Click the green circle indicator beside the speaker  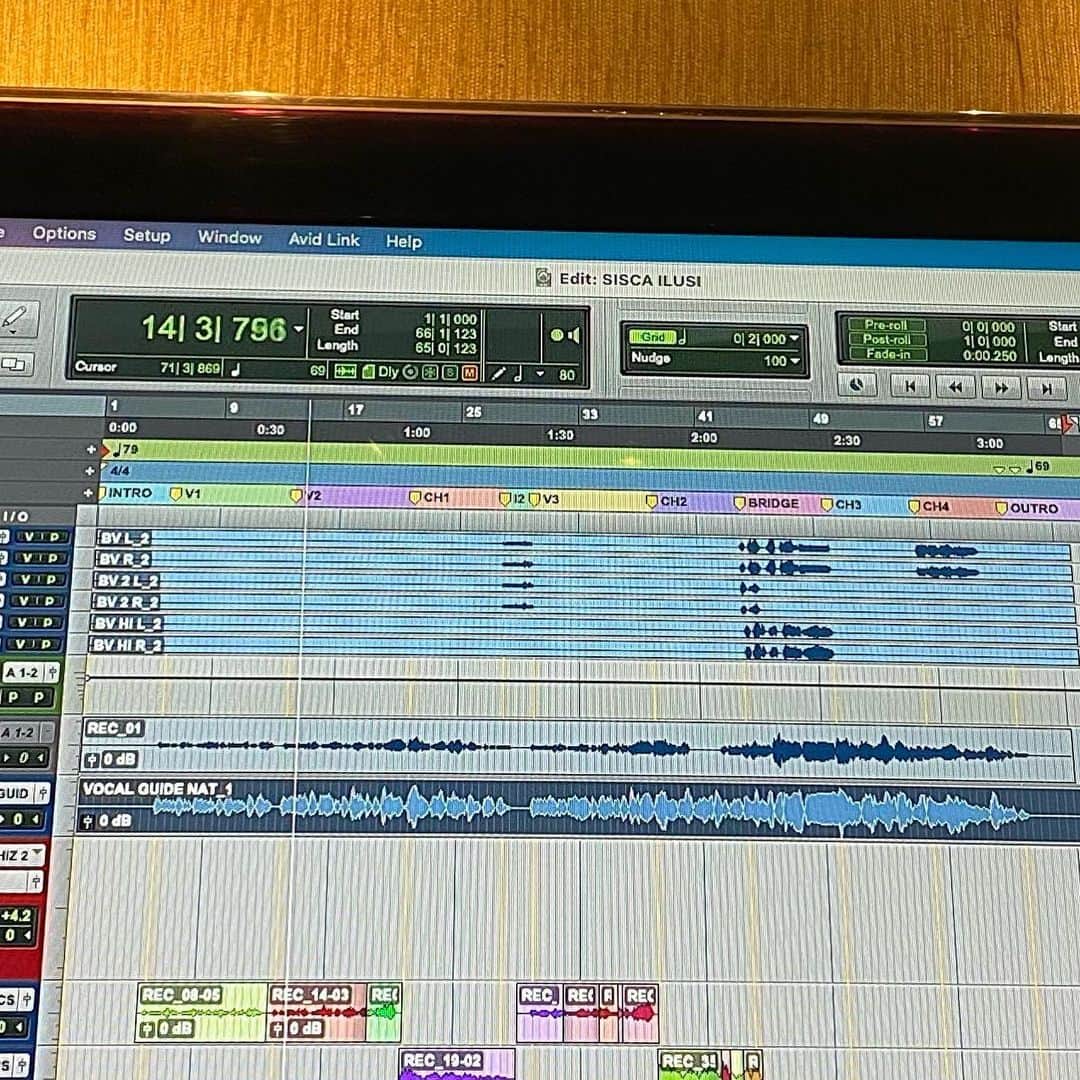click(557, 335)
